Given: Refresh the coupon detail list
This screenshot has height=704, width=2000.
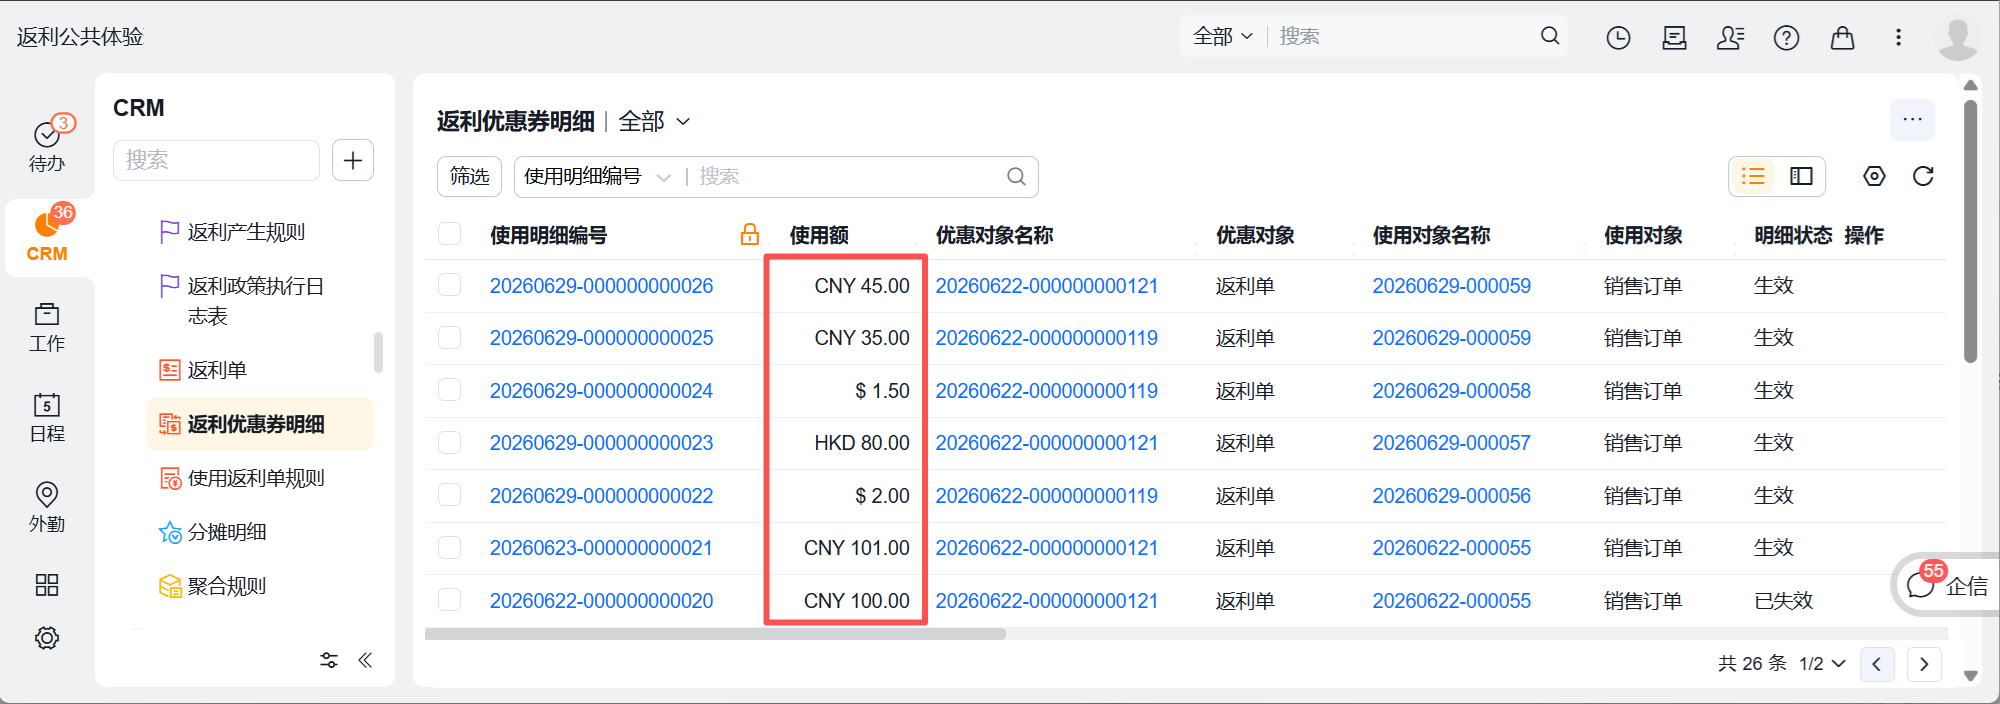Looking at the screenshot, I should (x=1923, y=176).
